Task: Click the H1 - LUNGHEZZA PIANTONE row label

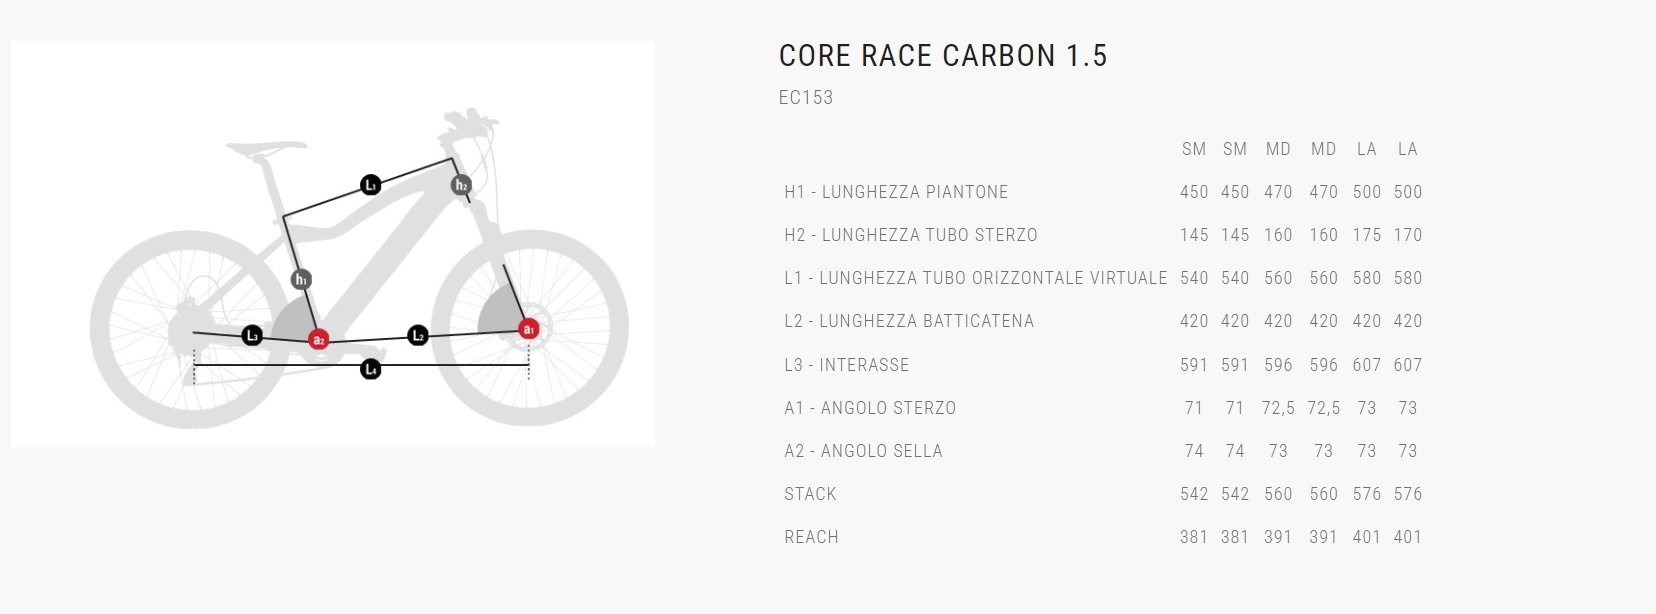Action: (896, 192)
